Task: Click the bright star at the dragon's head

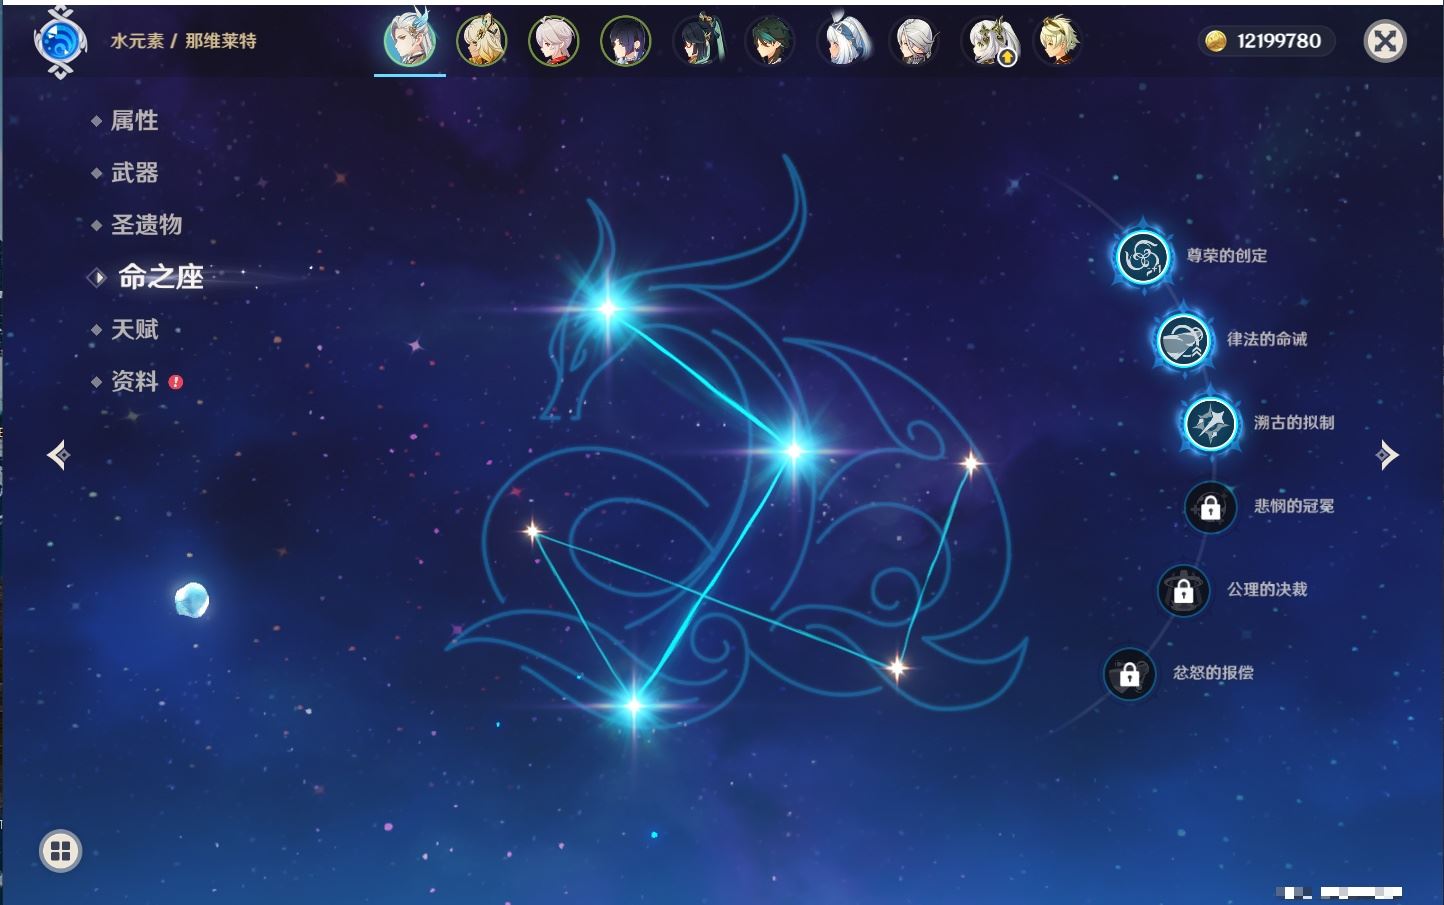Action: pyautogui.click(x=608, y=309)
